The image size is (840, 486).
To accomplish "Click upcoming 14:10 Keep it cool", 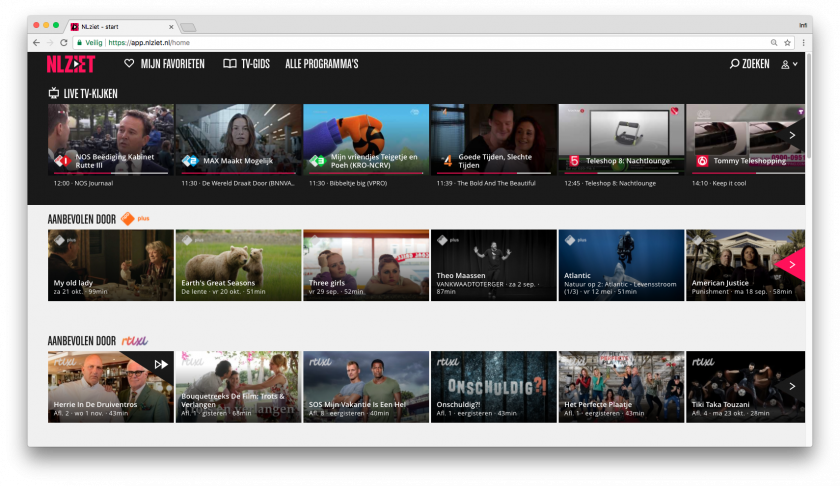I will pyautogui.click(x=719, y=183).
